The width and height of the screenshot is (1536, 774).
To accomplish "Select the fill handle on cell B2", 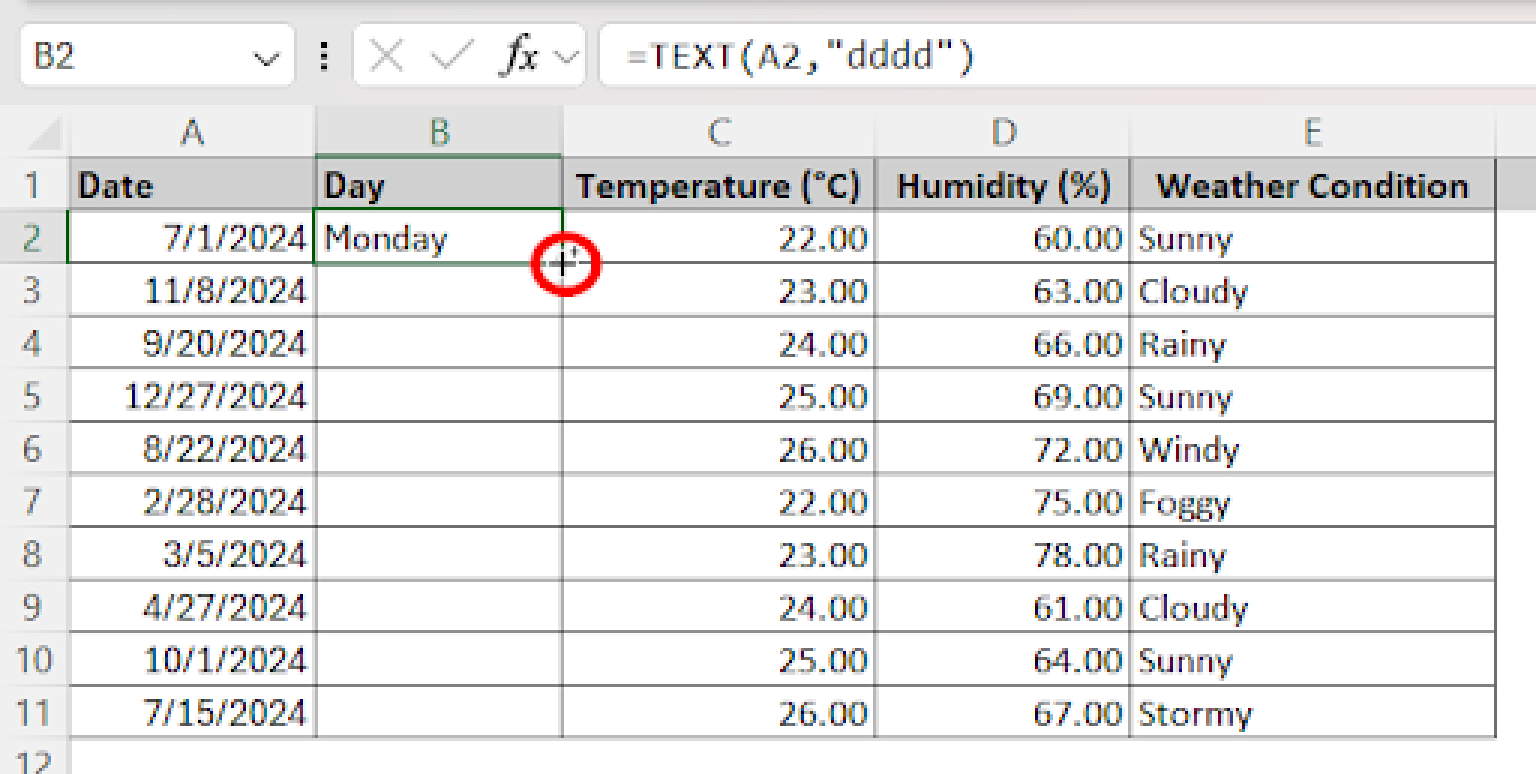I will click(x=563, y=264).
